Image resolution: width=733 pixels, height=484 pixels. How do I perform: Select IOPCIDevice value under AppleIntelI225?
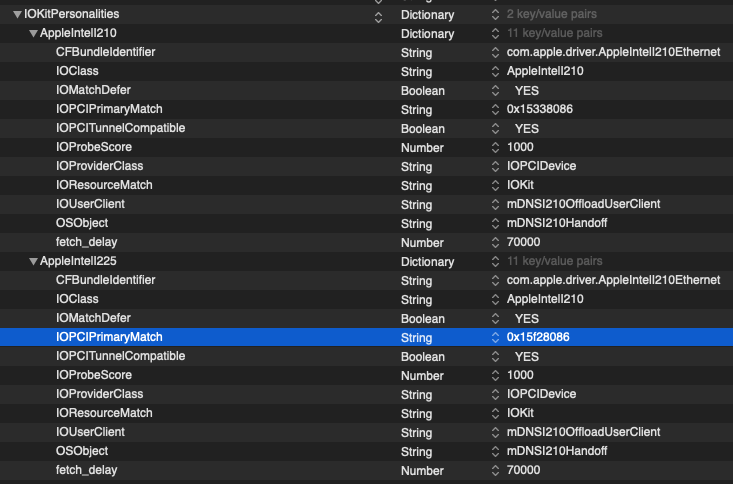click(x=541, y=394)
